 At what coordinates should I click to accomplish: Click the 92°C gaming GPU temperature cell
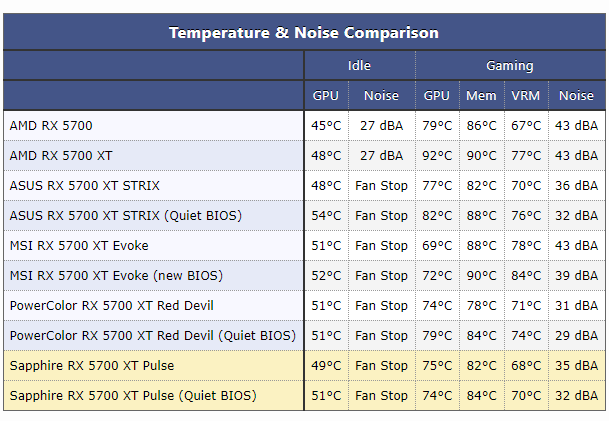tap(437, 156)
